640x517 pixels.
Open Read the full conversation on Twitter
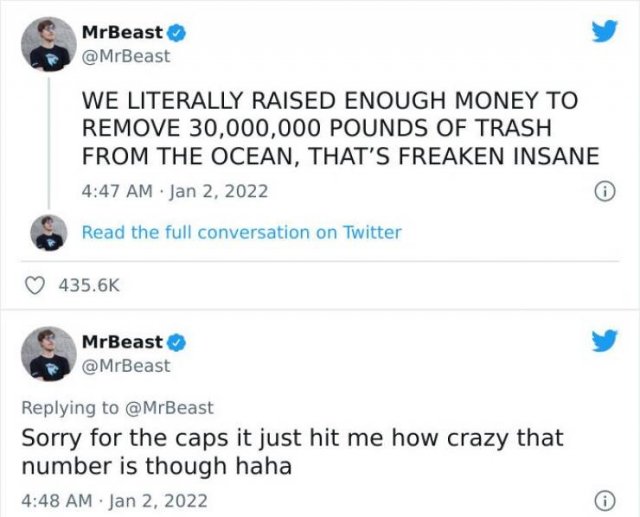click(x=242, y=232)
